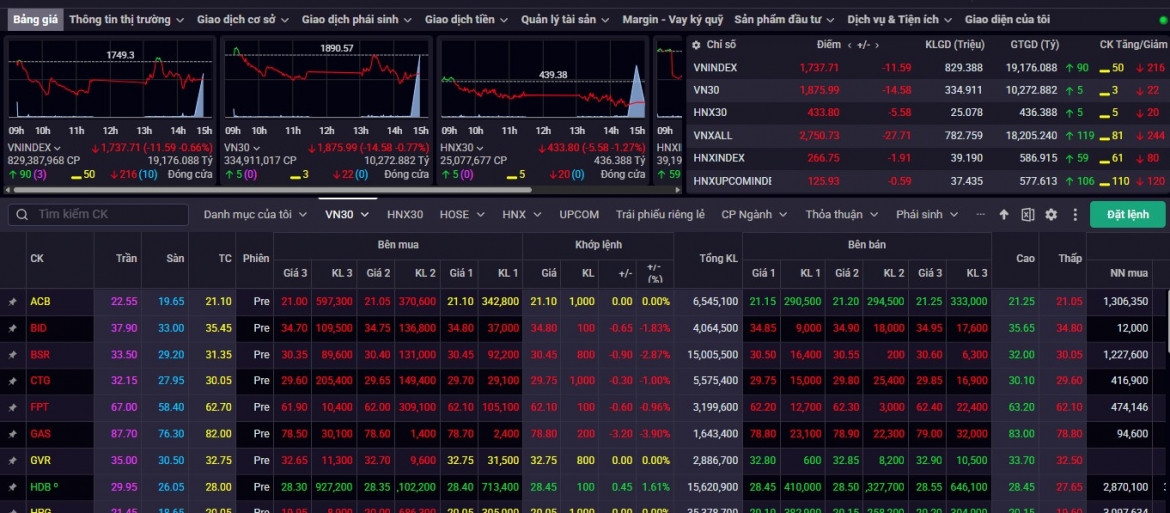Show more tabs via horizontal ellipsis
1170x513 pixels.
(980, 214)
